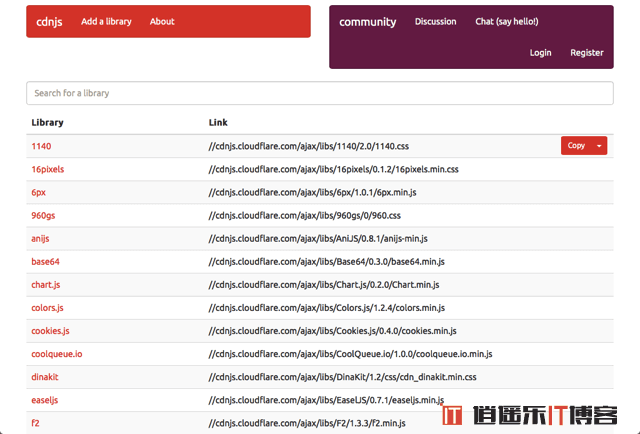The image size is (640, 434).
Task: Open the coolqueue.io library page
Action: point(57,354)
